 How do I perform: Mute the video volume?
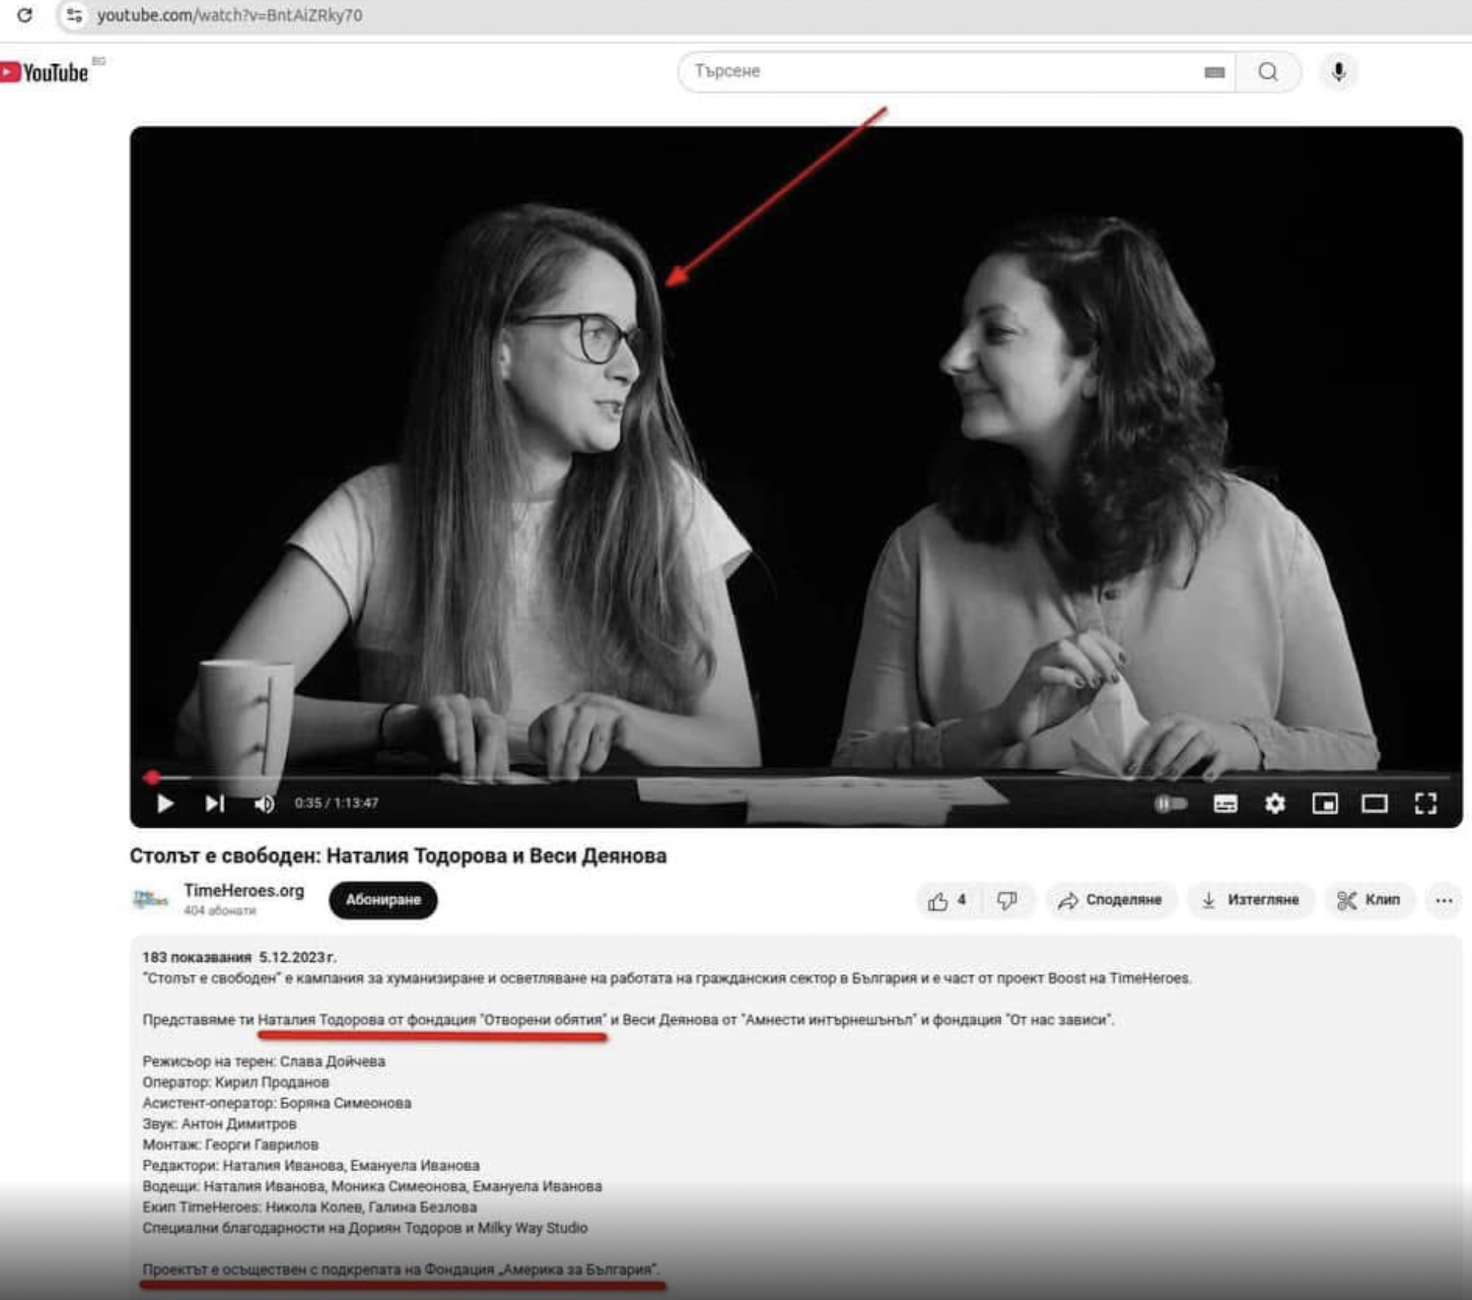click(x=264, y=803)
